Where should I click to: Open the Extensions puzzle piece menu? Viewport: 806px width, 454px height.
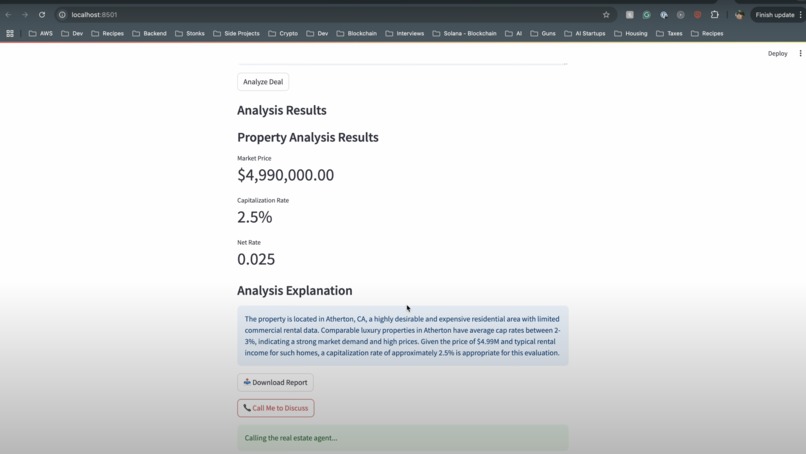point(715,15)
